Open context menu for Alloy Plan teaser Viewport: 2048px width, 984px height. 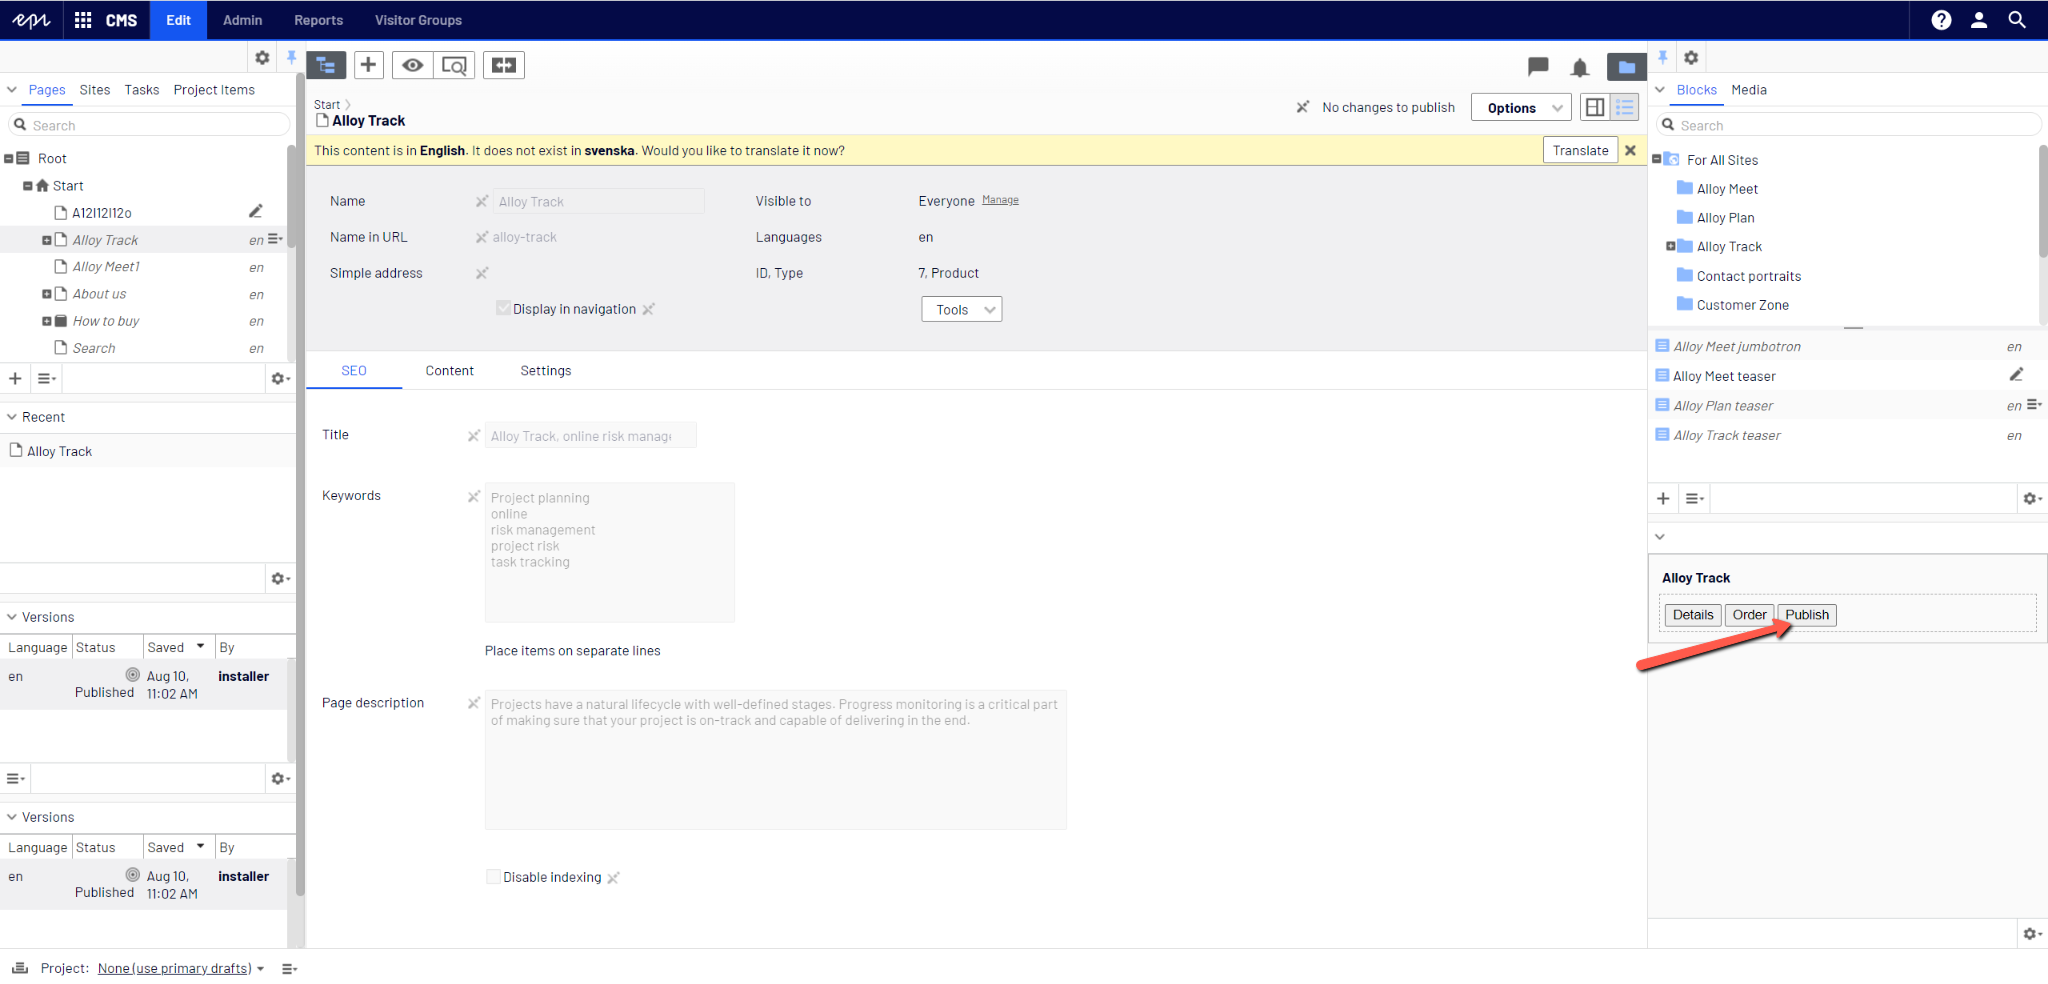click(2034, 405)
